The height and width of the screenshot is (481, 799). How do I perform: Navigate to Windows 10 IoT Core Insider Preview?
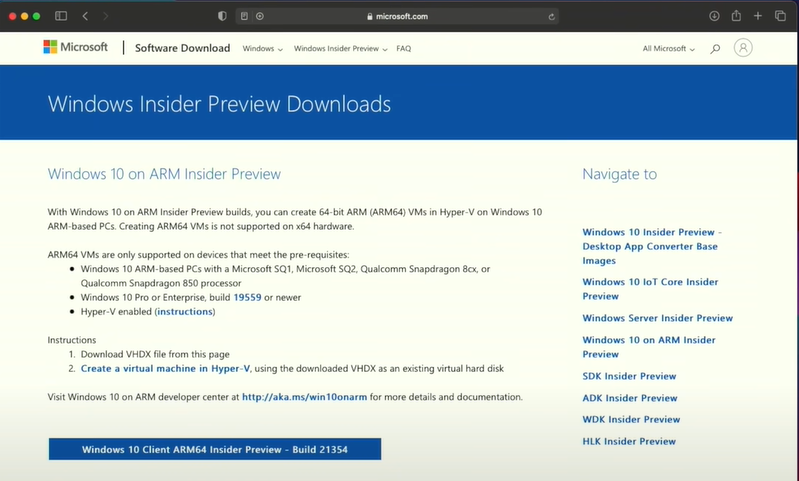click(x=650, y=289)
